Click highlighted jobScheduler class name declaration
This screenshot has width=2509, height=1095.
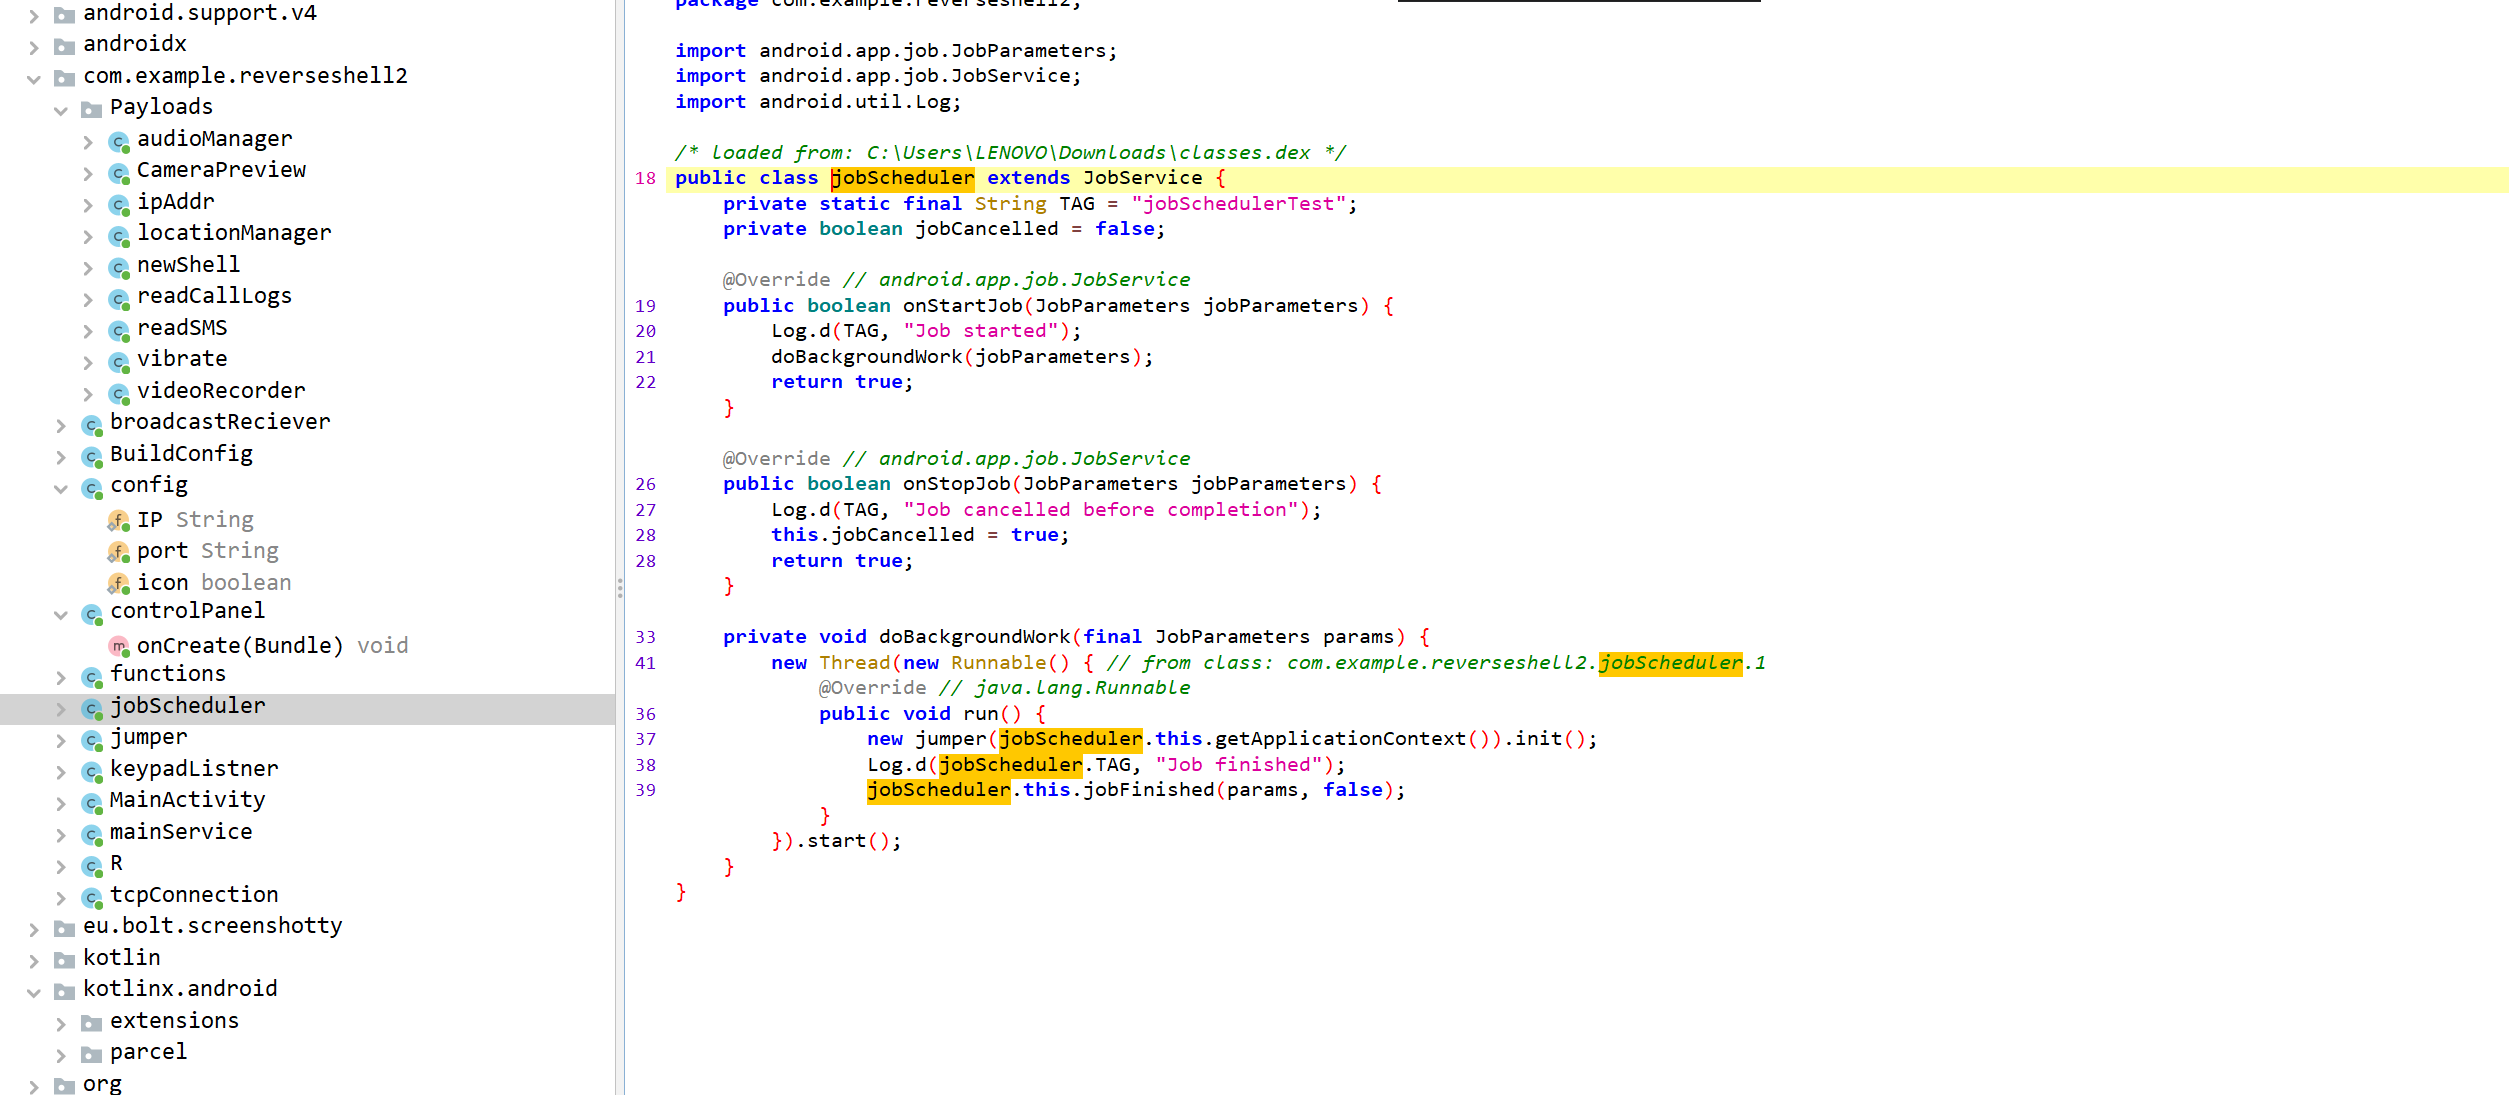(x=902, y=178)
